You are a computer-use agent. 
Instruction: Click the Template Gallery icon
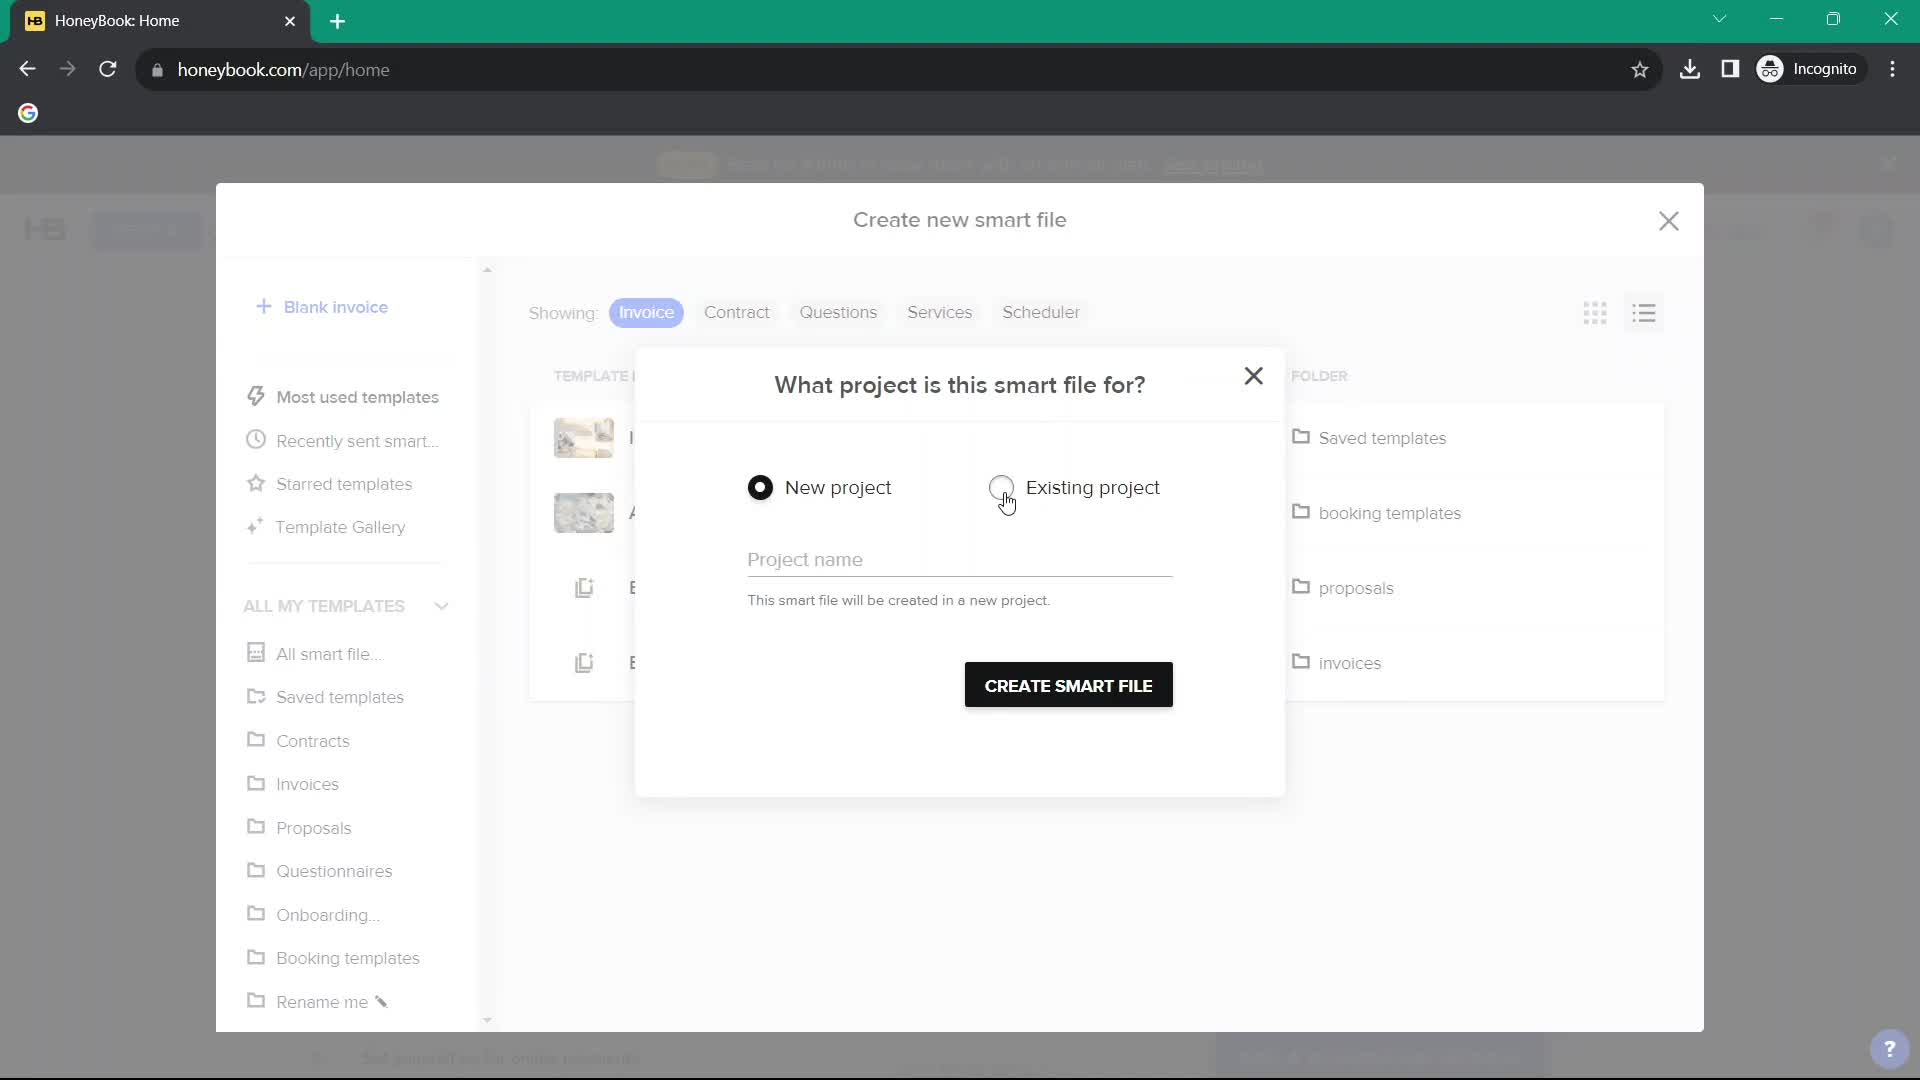[256, 527]
